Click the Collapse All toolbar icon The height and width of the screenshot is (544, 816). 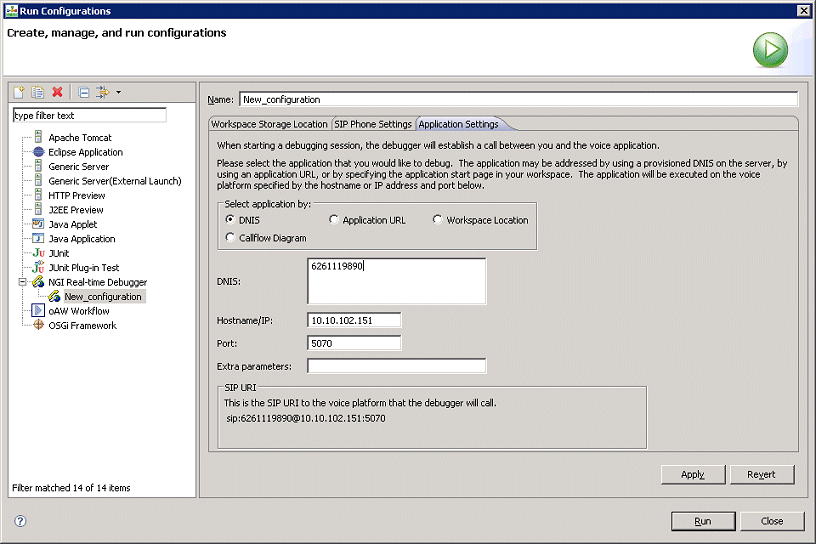point(83,92)
